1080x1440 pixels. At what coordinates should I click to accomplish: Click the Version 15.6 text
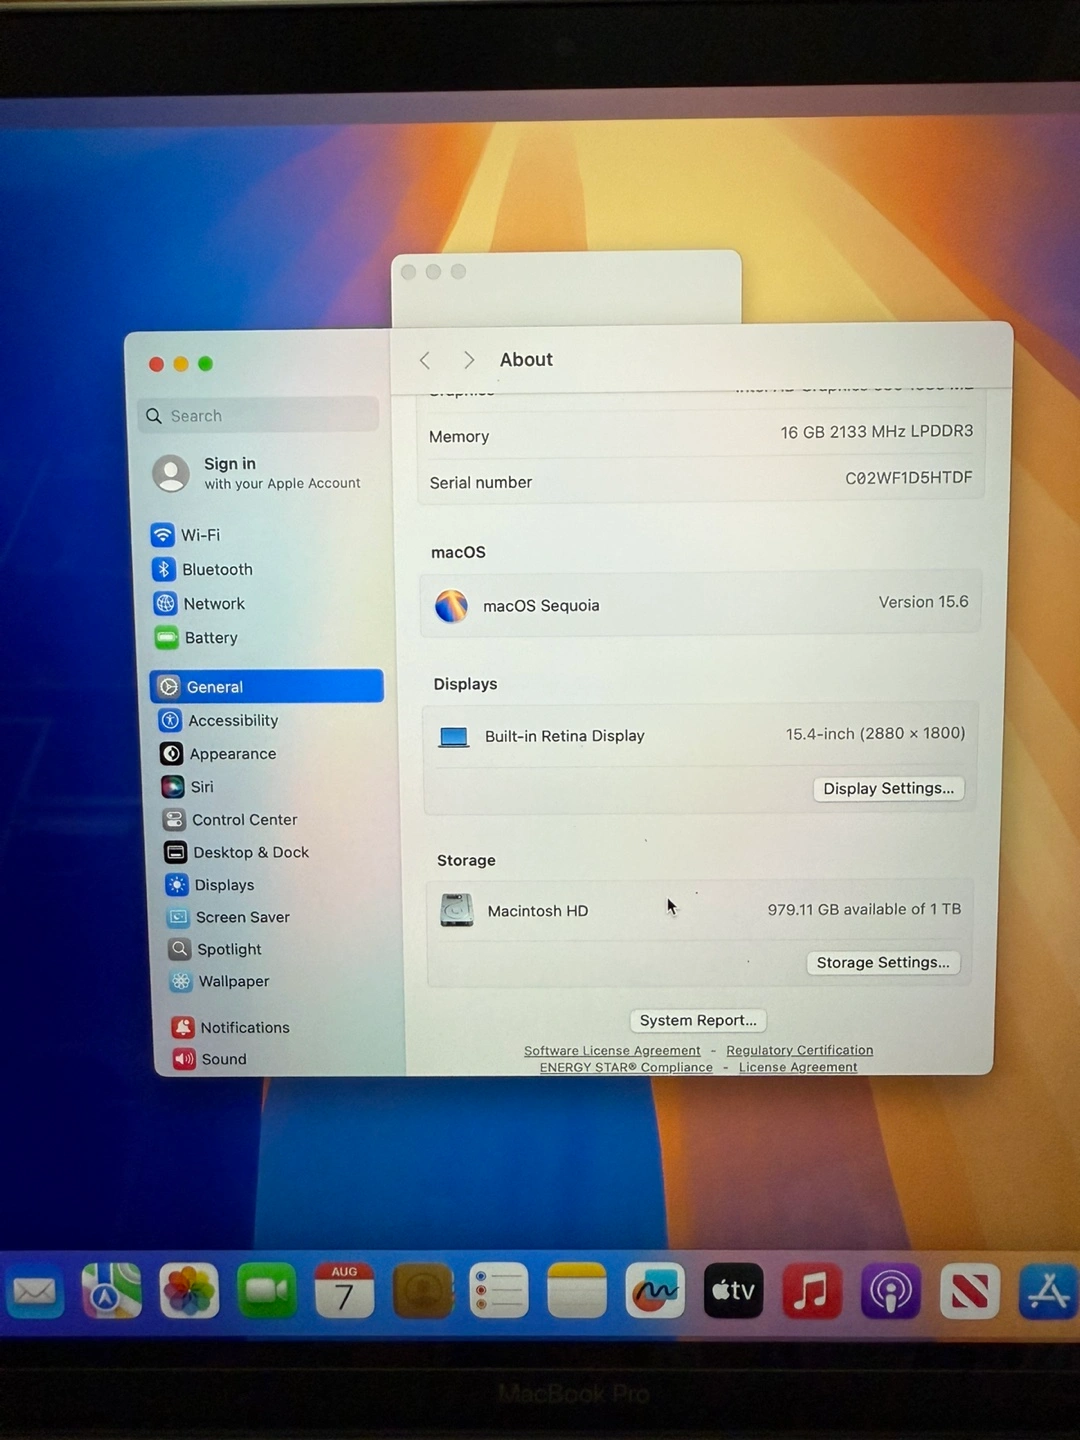(924, 602)
